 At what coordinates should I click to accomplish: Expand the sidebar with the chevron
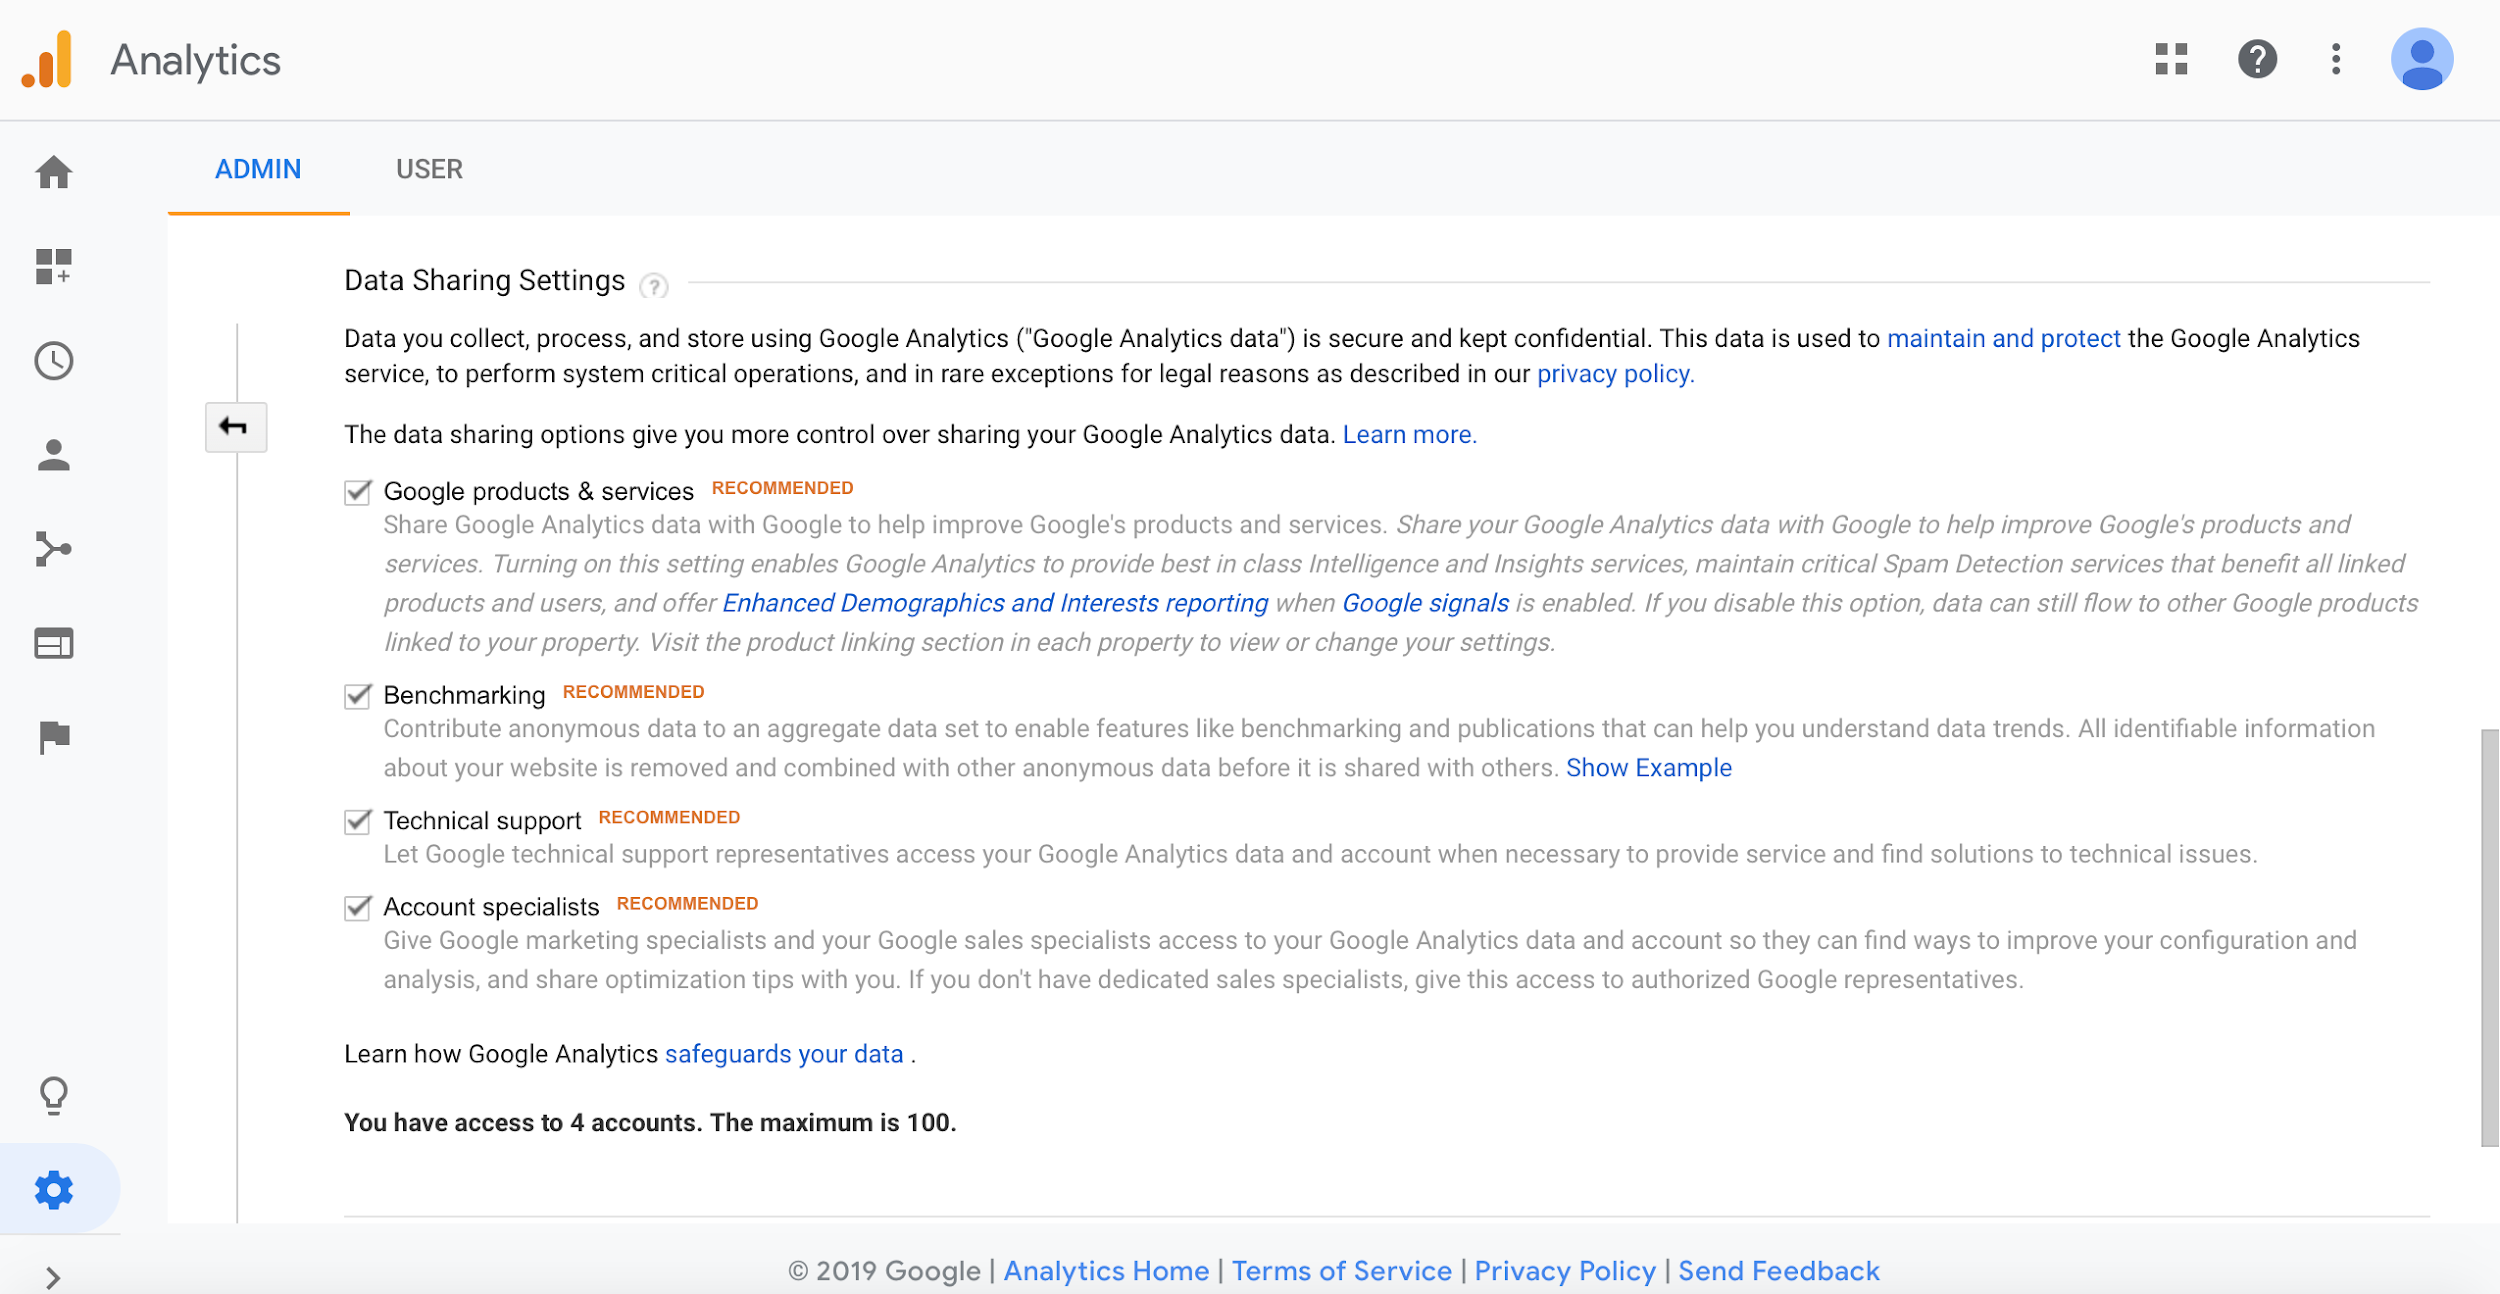click(x=54, y=1277)
